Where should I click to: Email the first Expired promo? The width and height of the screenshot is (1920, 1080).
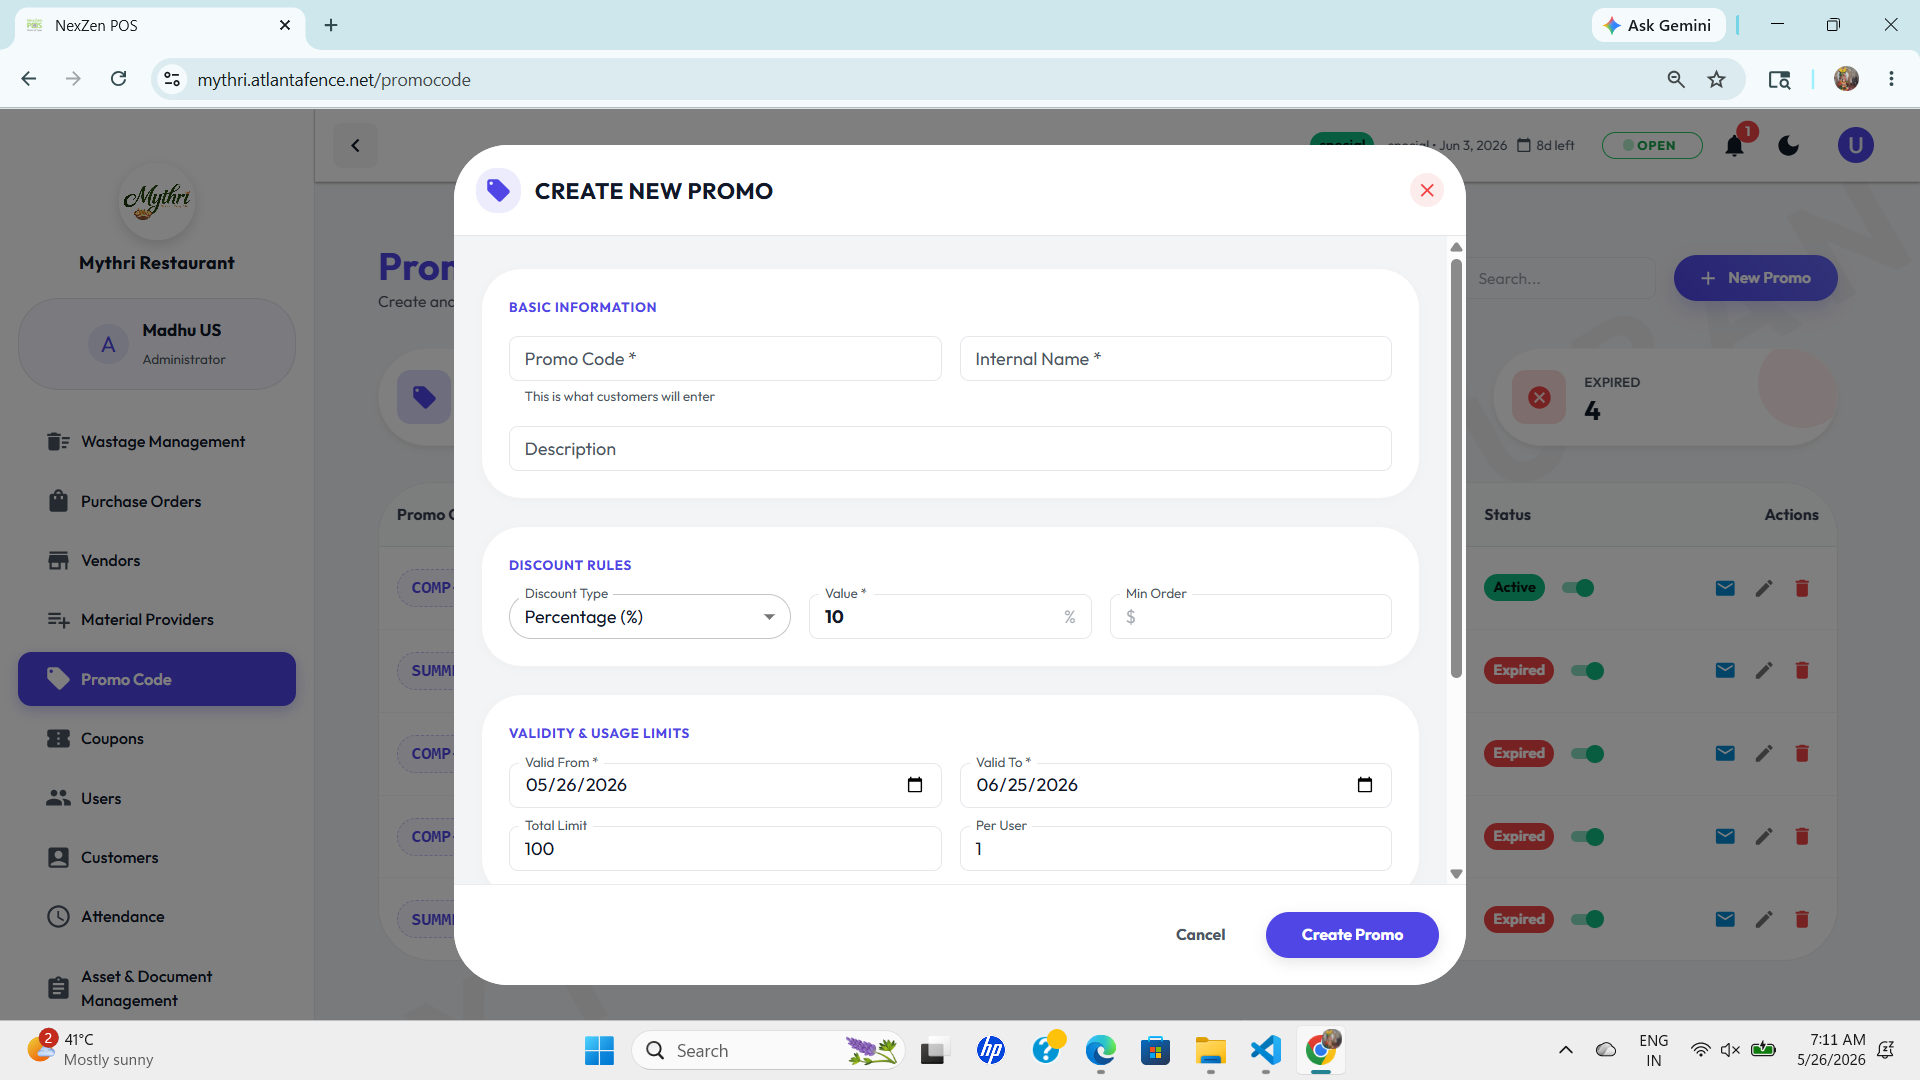pyautogui.click(x=1725, y=670)
